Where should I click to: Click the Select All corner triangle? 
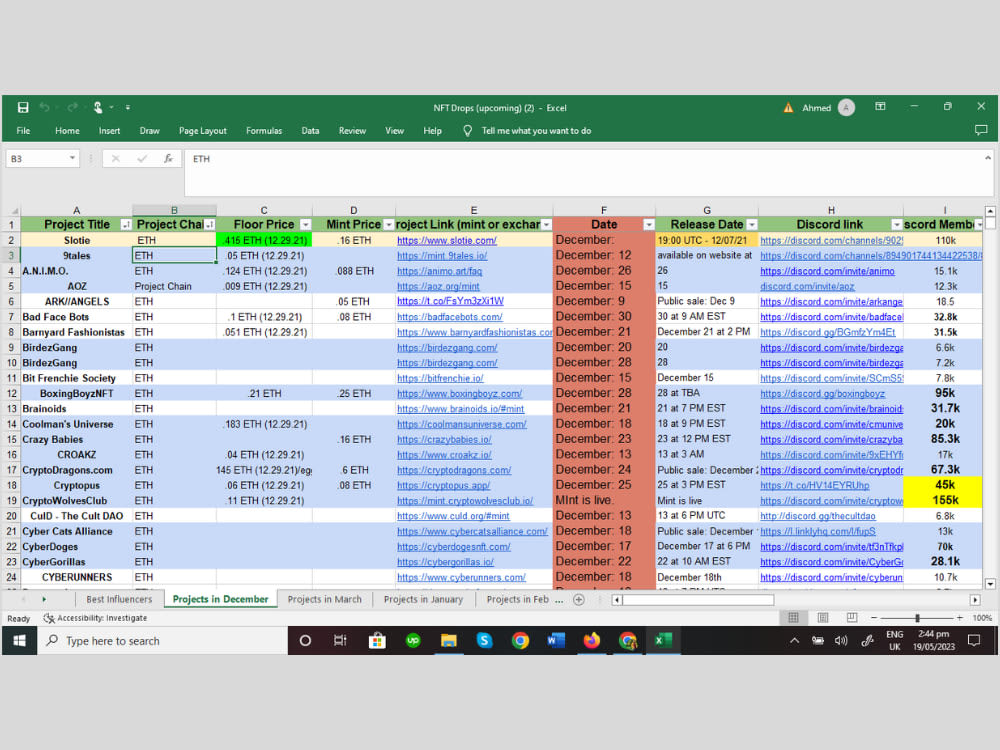(x=13, y=210)
